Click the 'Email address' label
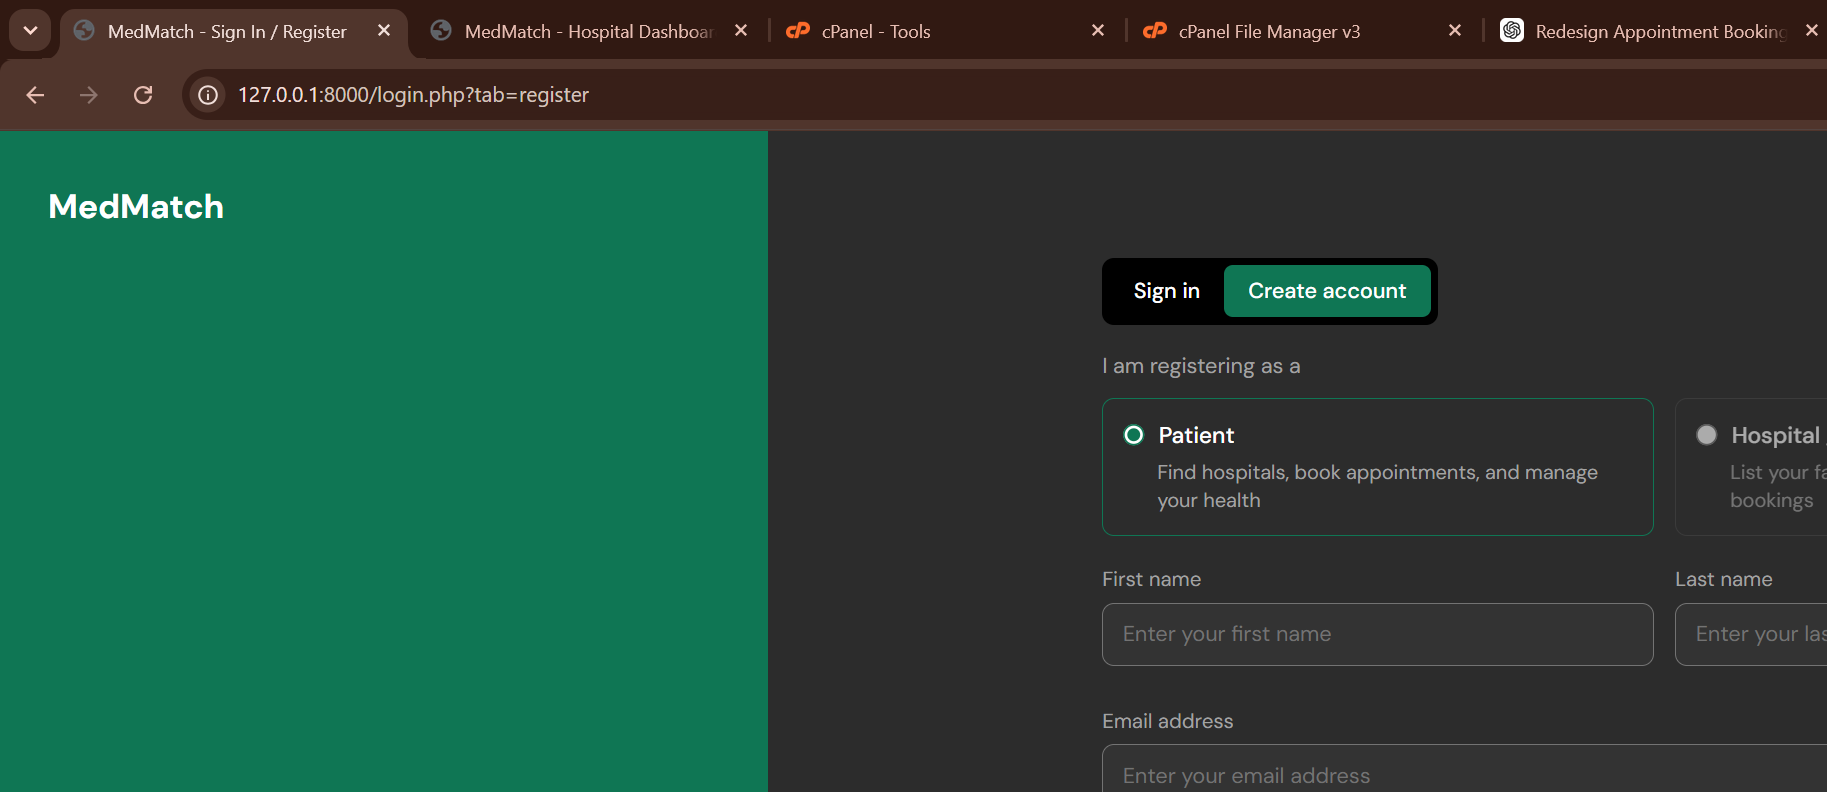 (x=1167, y=721)
